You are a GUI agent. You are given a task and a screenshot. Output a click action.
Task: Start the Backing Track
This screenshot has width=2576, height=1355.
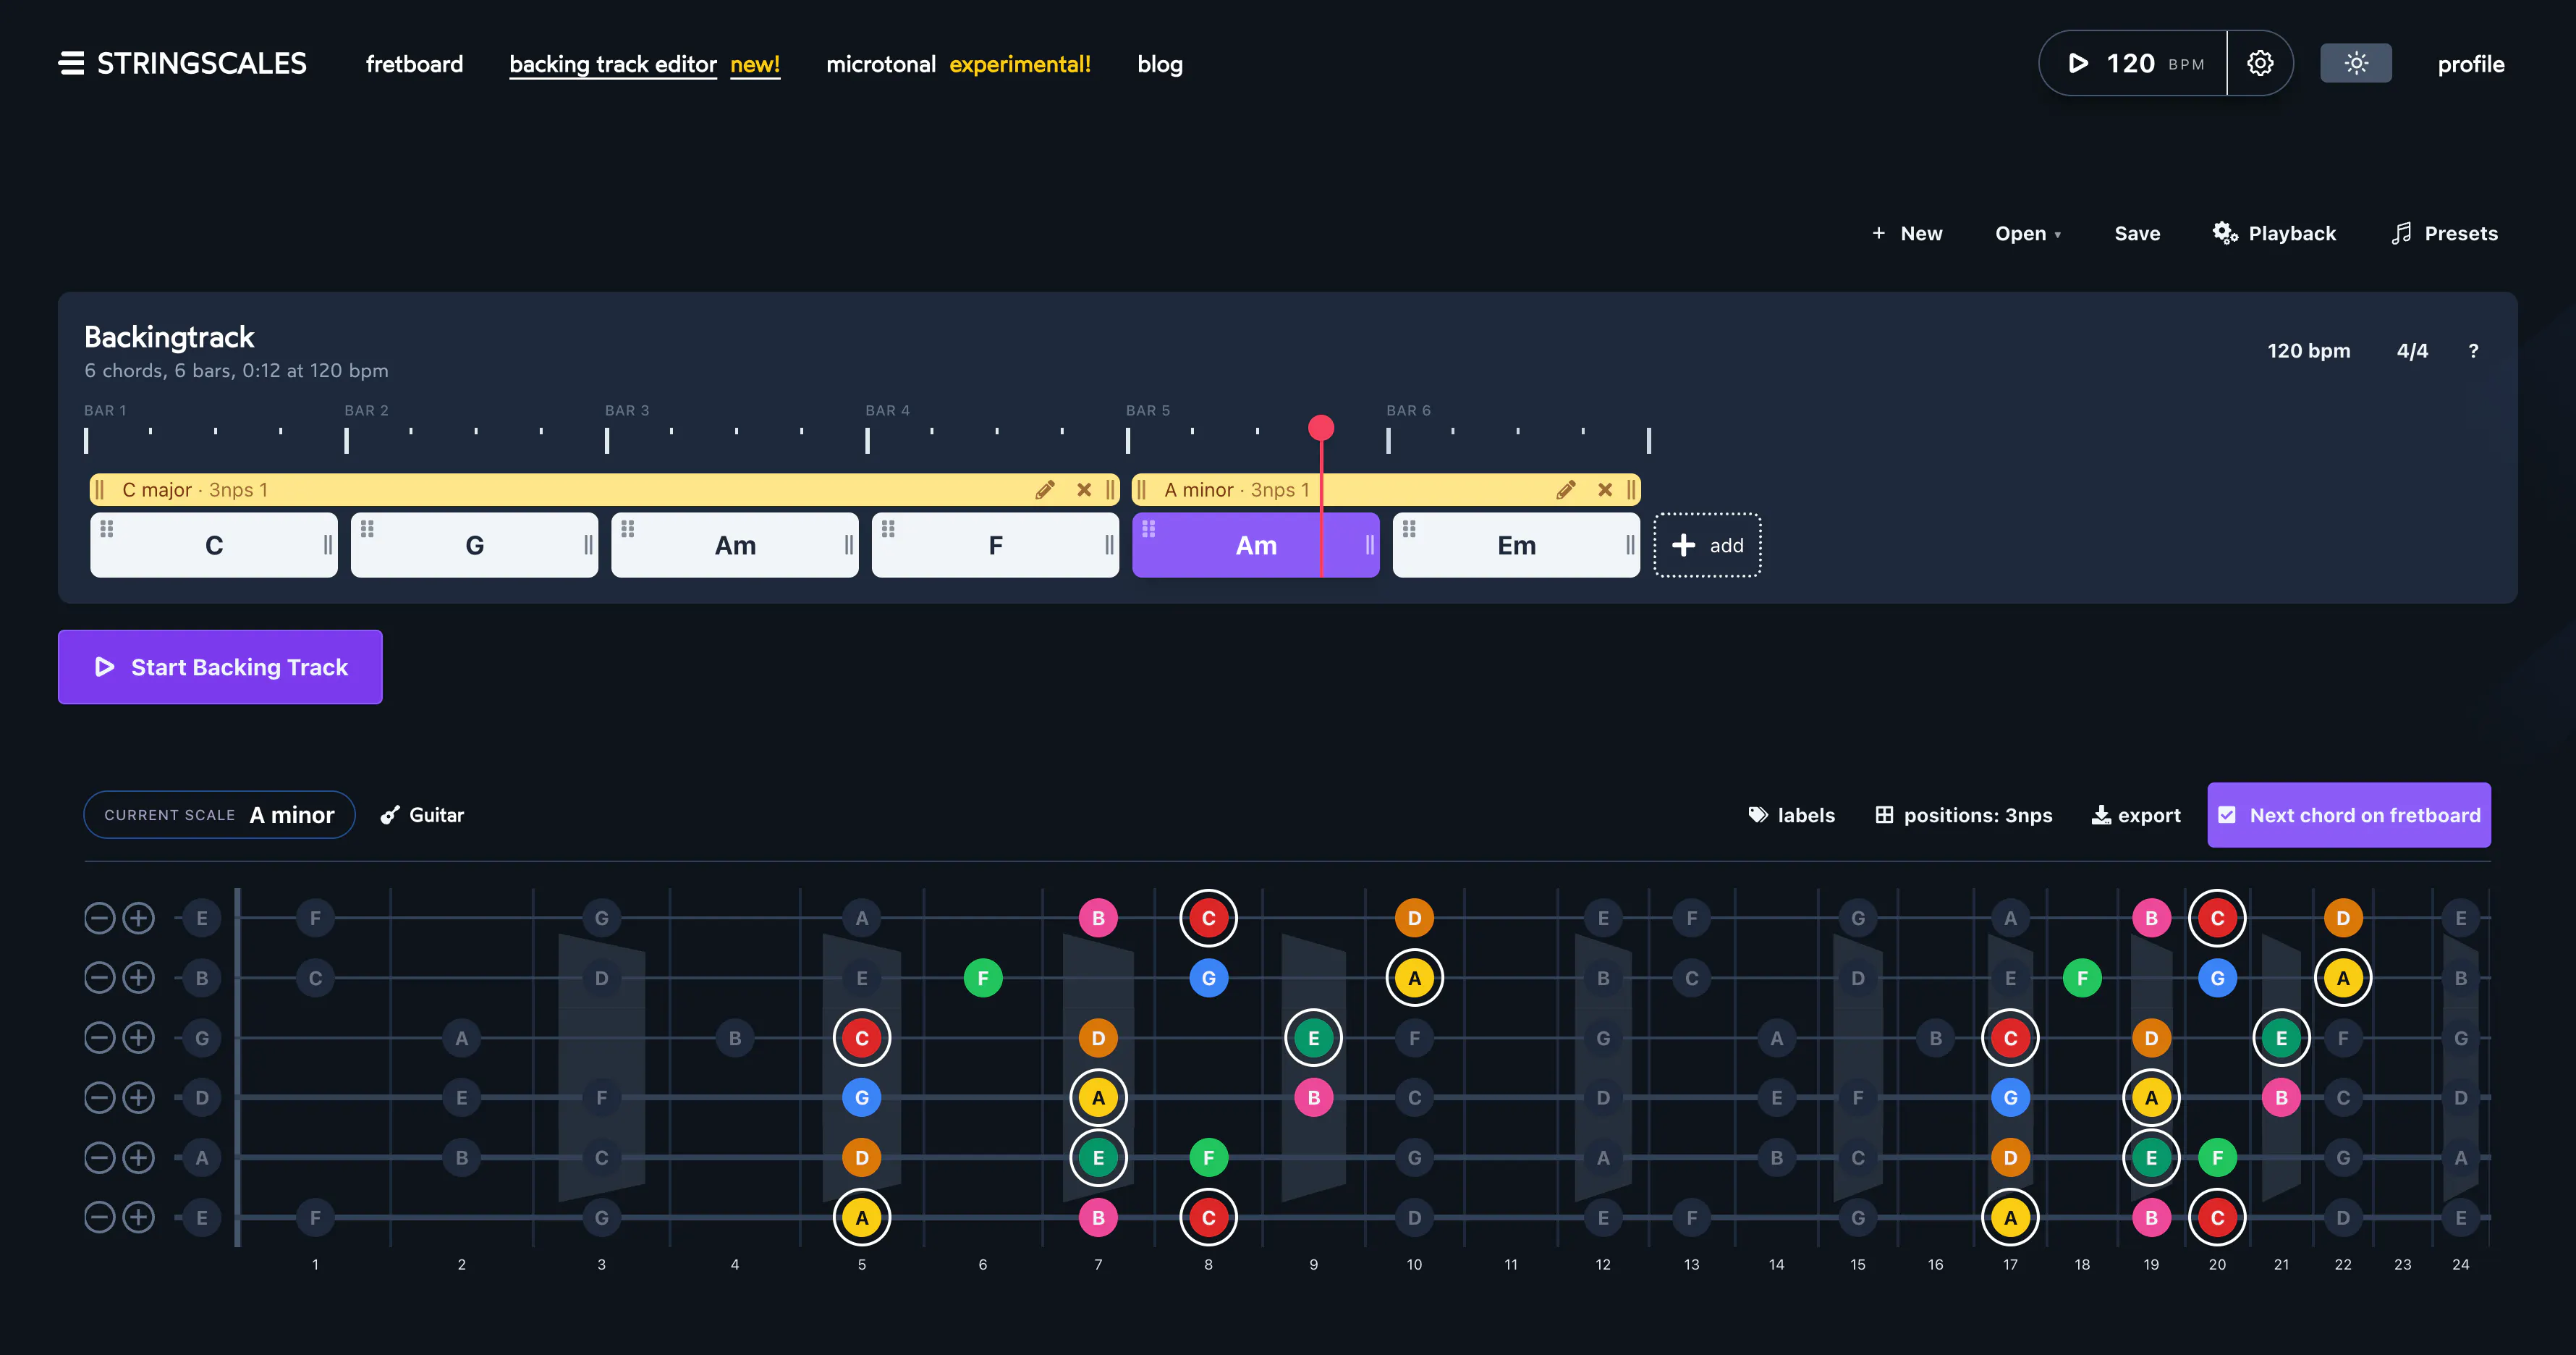(220, 667)
